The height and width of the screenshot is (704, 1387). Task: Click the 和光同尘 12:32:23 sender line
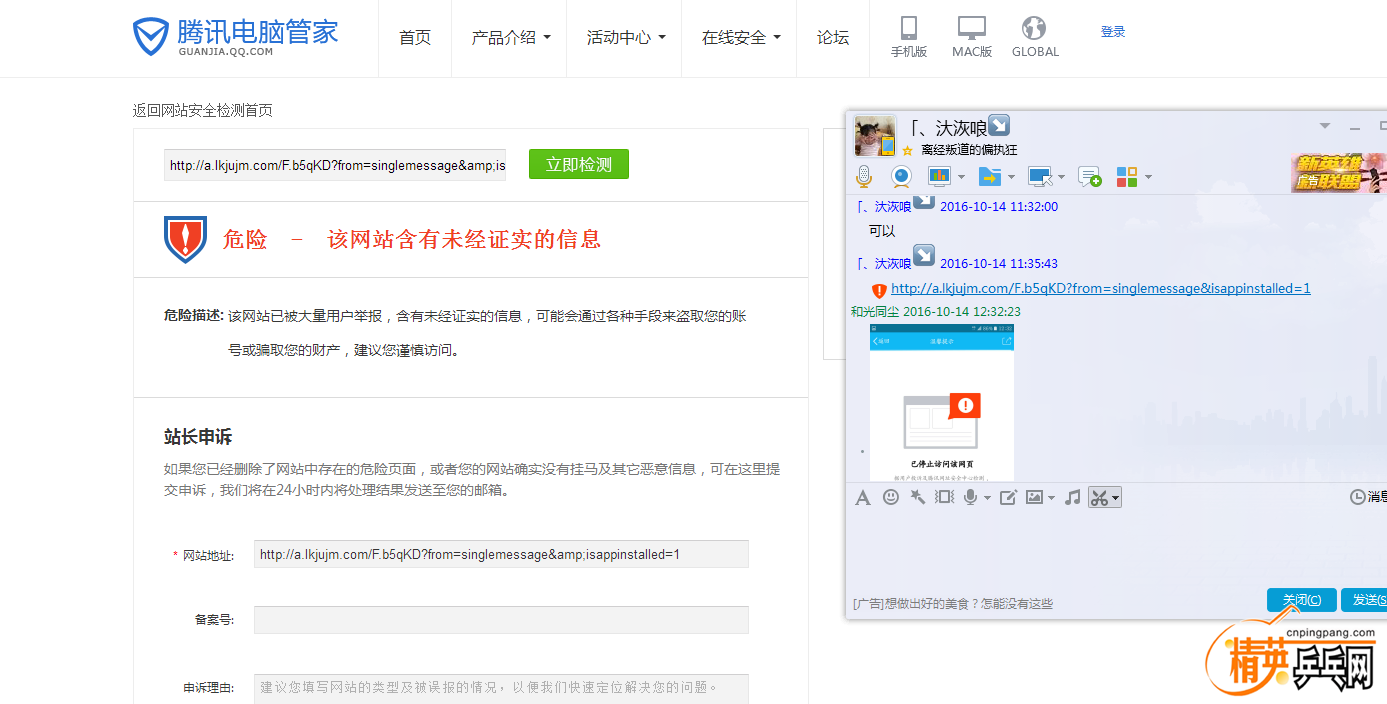click(x=936, y=312)
